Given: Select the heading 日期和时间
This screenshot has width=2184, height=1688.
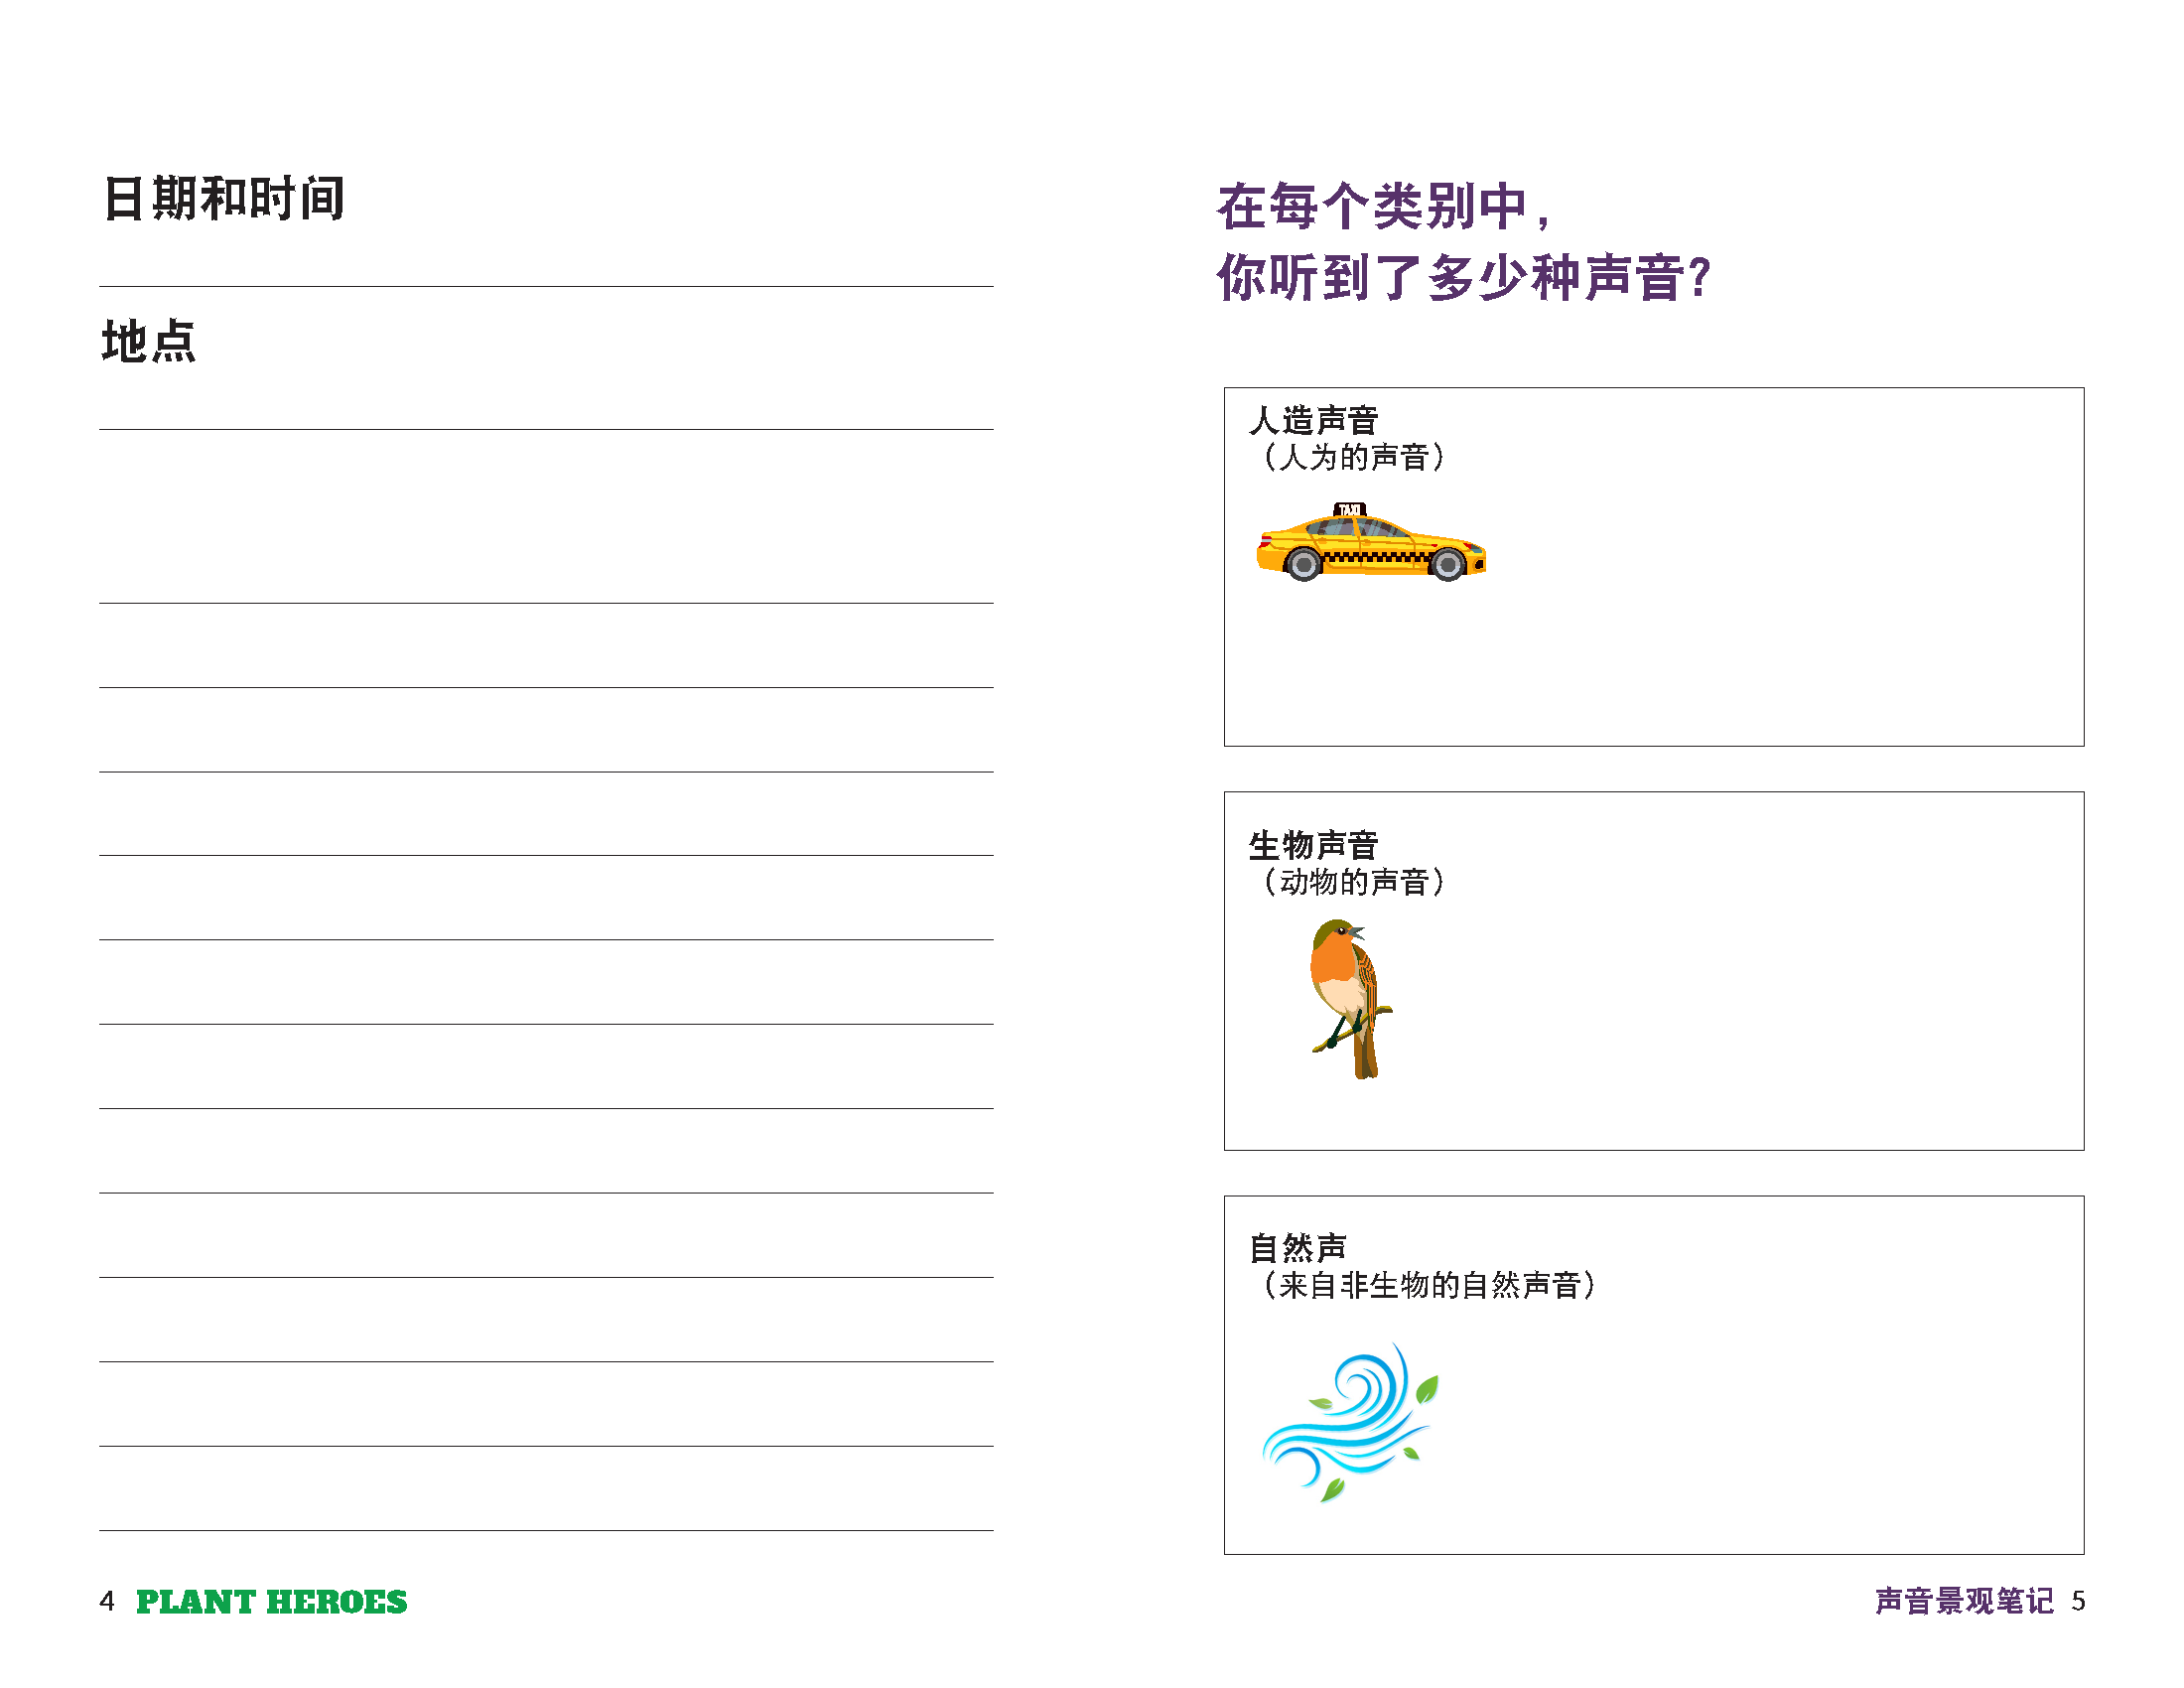Looking at the screenshot, I should click(x=224, y=198).
